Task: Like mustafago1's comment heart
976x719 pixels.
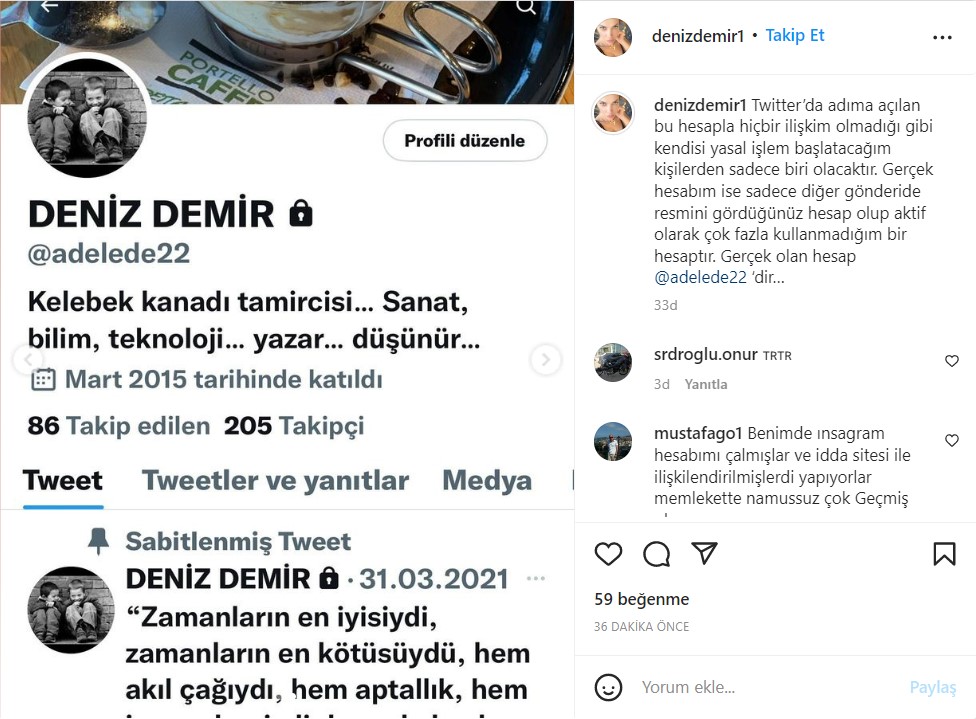Action: pyautogui.click(x=952, y=441)
